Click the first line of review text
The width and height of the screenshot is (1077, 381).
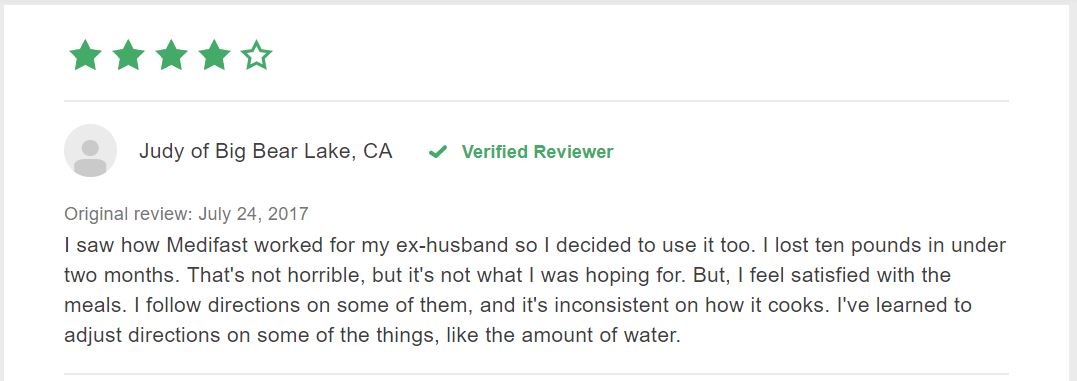pyautogui.click(x=535, y=245)
